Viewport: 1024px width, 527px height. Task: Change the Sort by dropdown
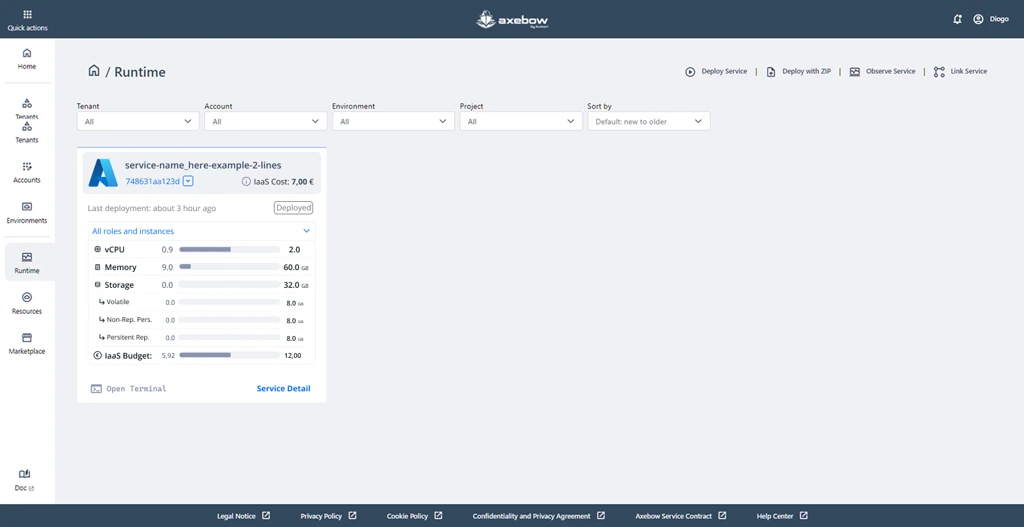tap(648, 121)
